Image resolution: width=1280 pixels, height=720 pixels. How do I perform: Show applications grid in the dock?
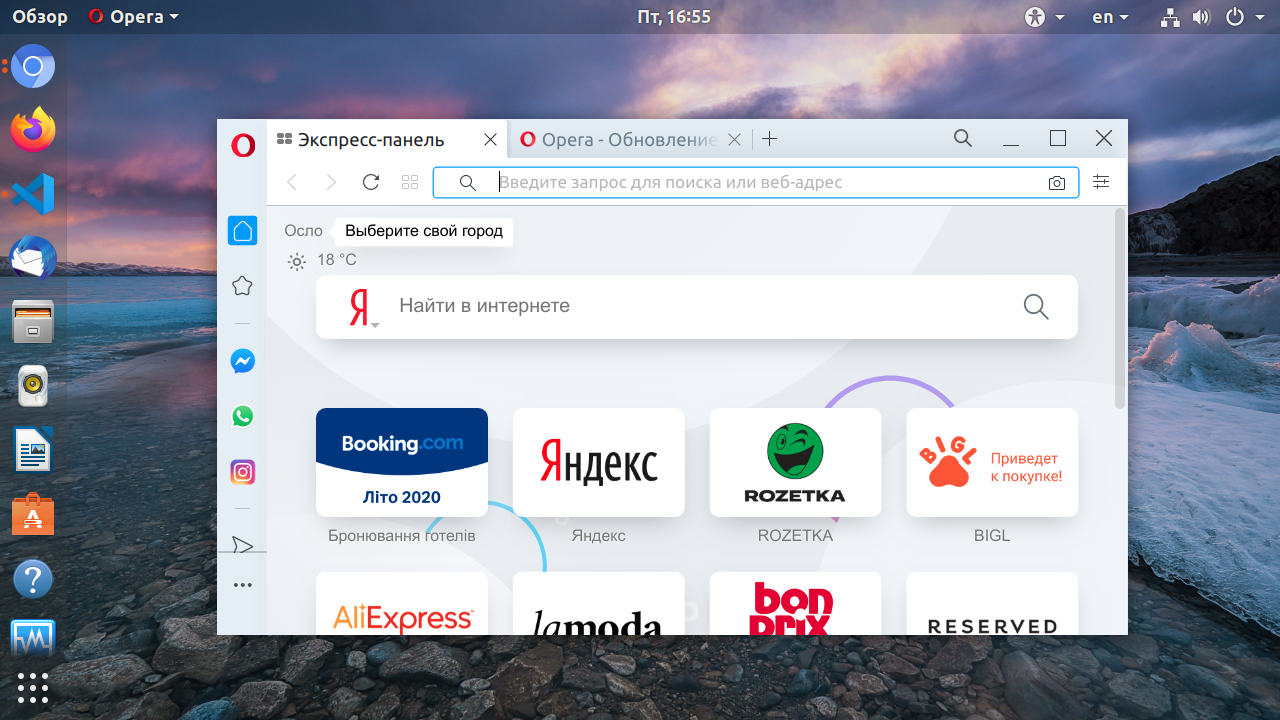tap(33, 688)
